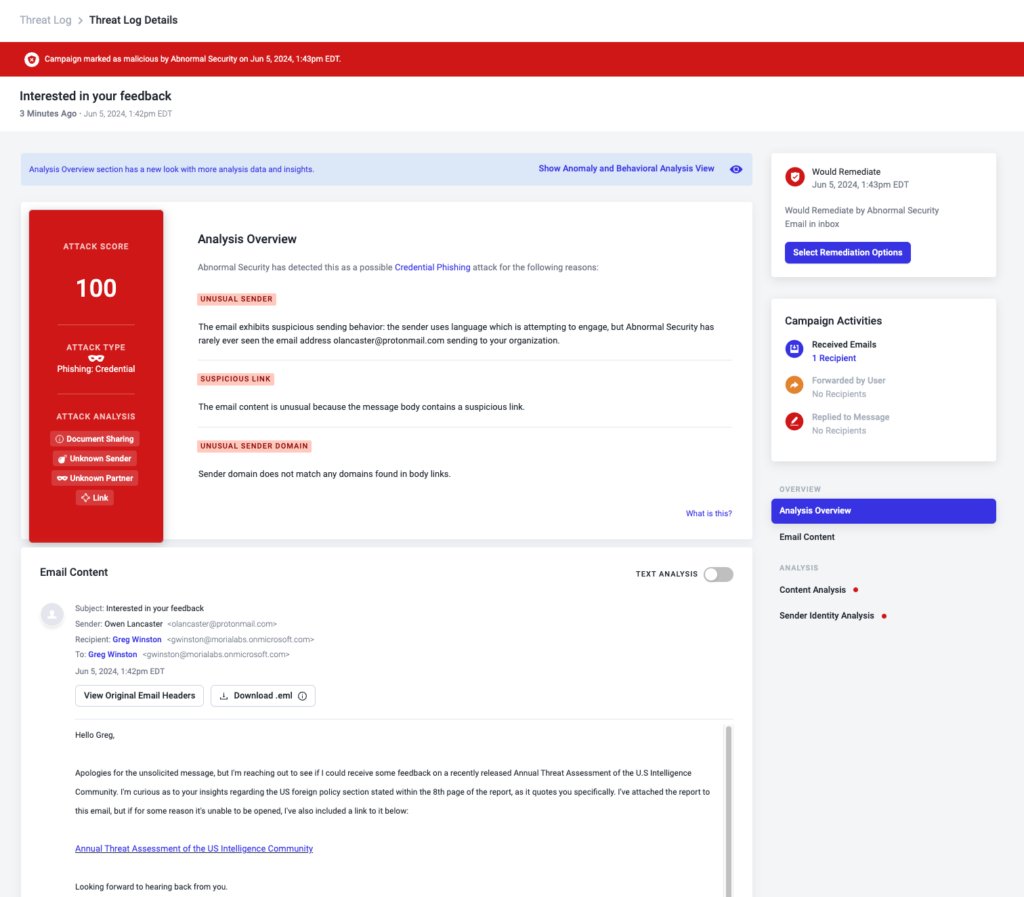Screen dimensions: 1024x897
Task: Click View Original Email Headers button
Action: point(139,696)
